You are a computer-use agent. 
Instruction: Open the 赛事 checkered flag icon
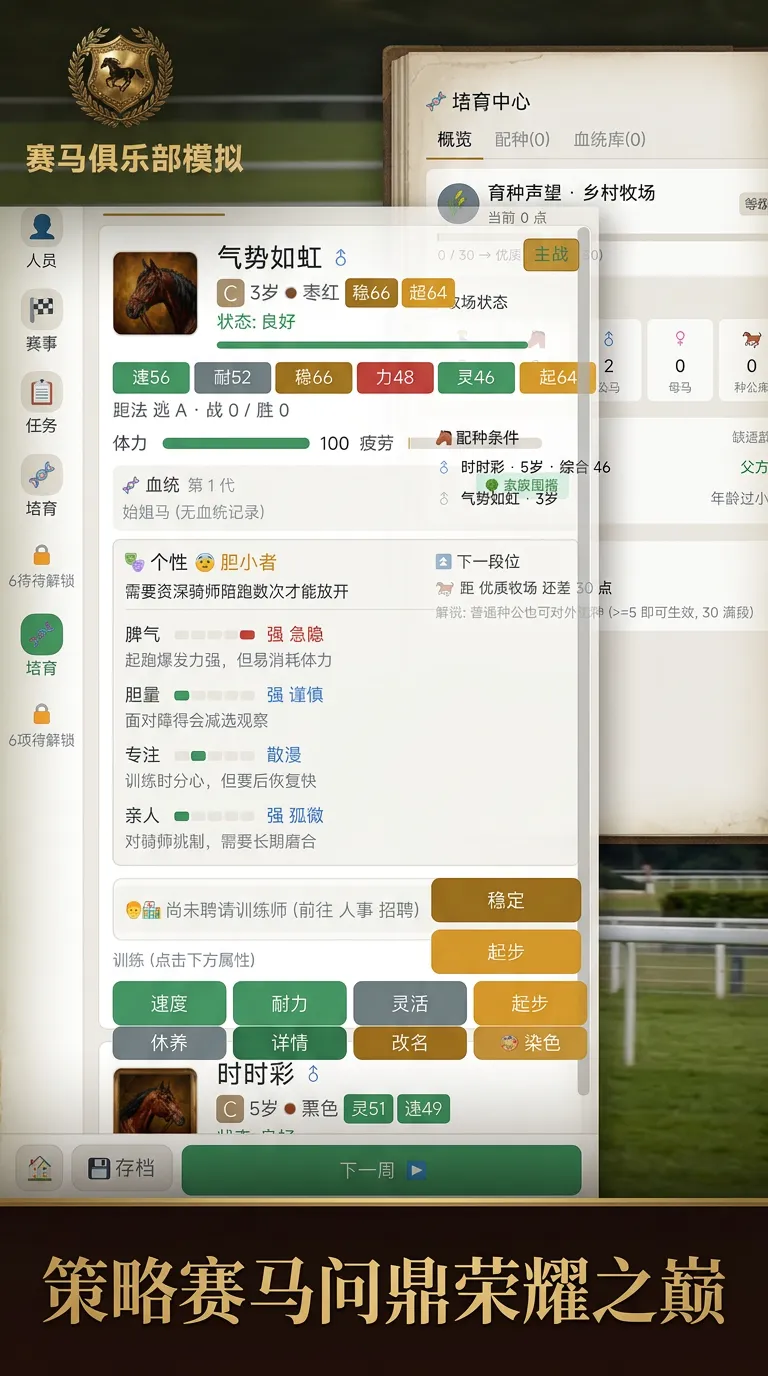(x=41, y=309)
